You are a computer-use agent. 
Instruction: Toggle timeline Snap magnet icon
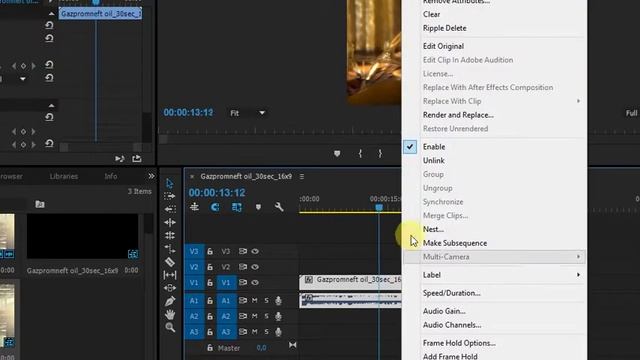[x=215, y=207]
